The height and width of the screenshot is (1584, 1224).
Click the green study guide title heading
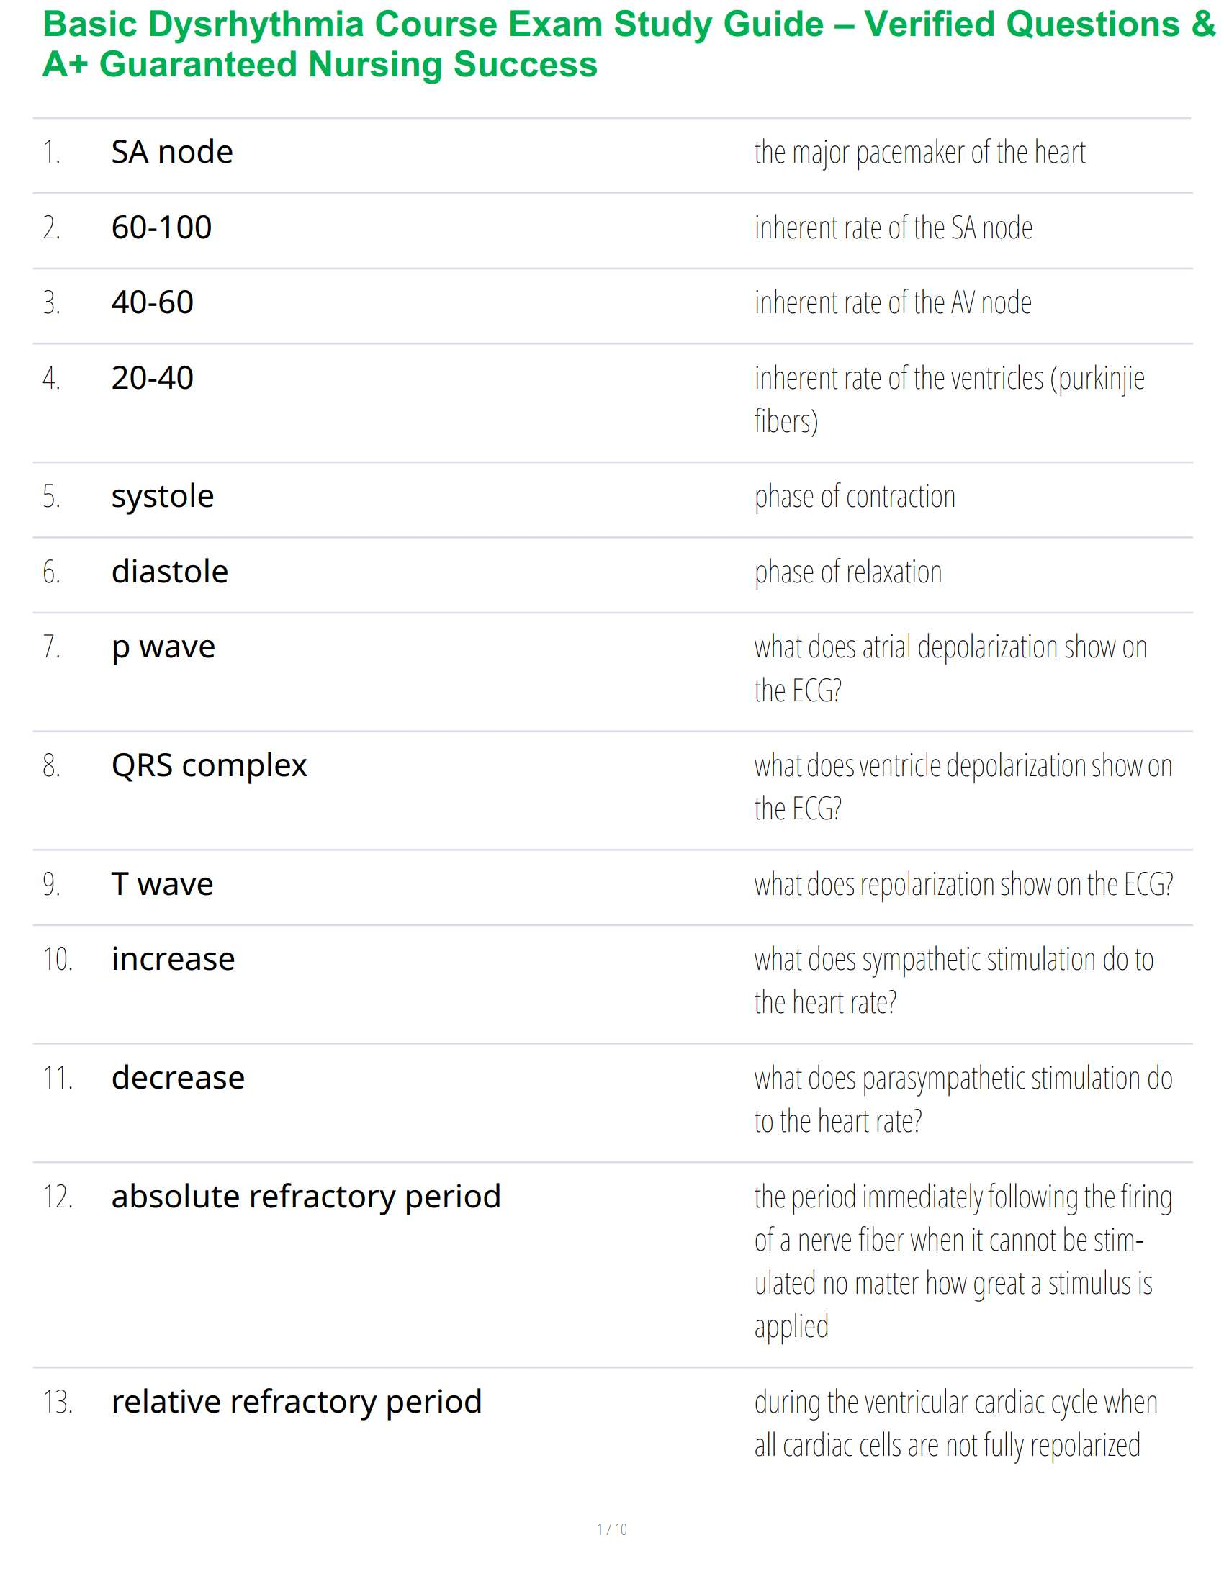pyautogui.click(x=628, y=44)
